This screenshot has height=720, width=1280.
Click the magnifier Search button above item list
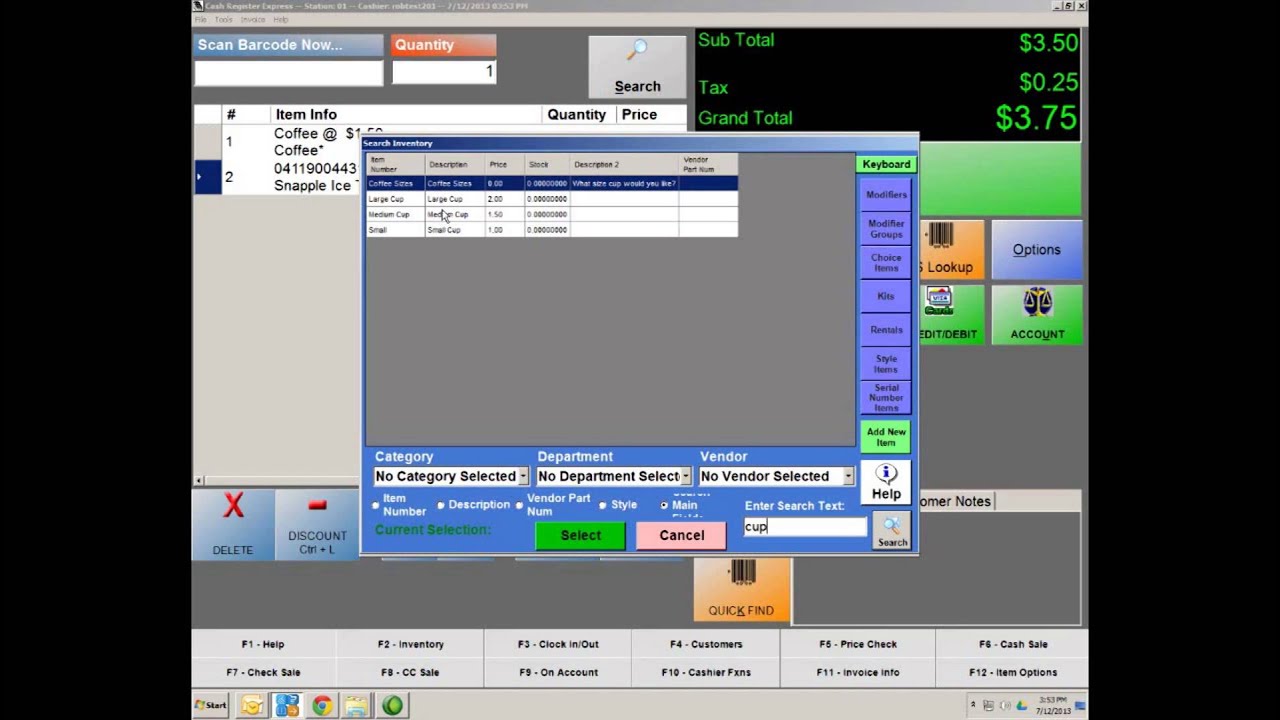637,66
